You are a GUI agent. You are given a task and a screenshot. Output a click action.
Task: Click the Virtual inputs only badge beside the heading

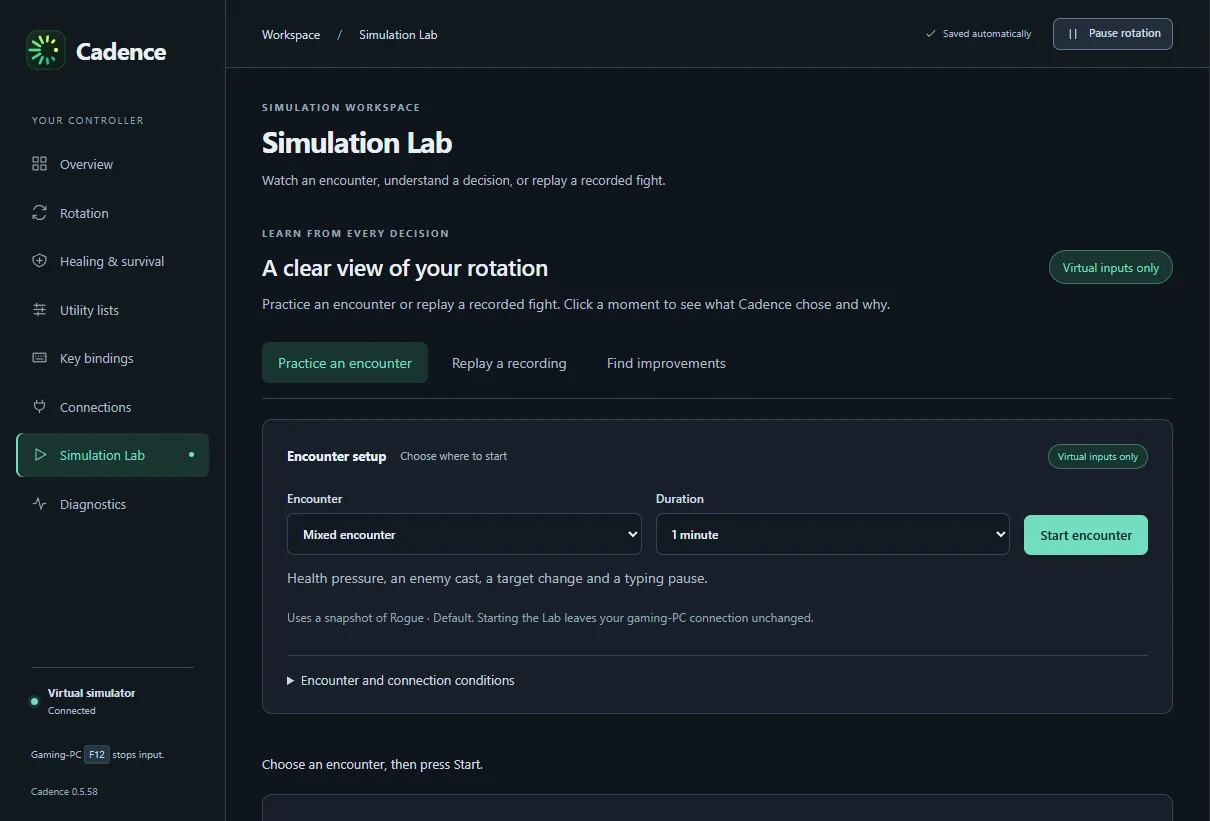[1111, 267]
